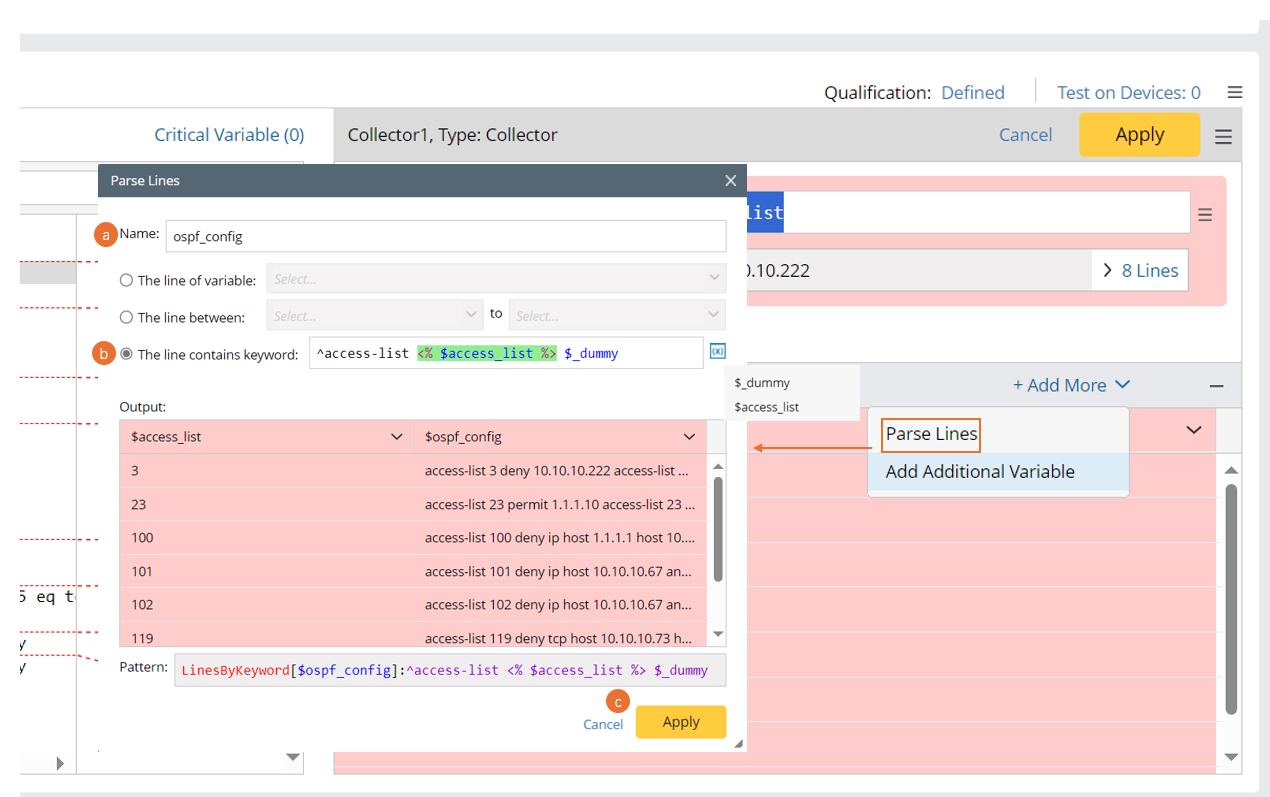The image size is (1270, 797).
Task: Click cell access-list 23 permit 1.1.1.10
Action: click(x=559, y=504)
